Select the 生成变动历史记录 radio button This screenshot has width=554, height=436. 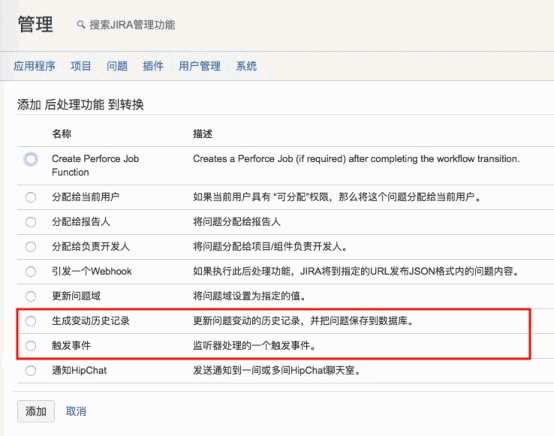(31, 321)
